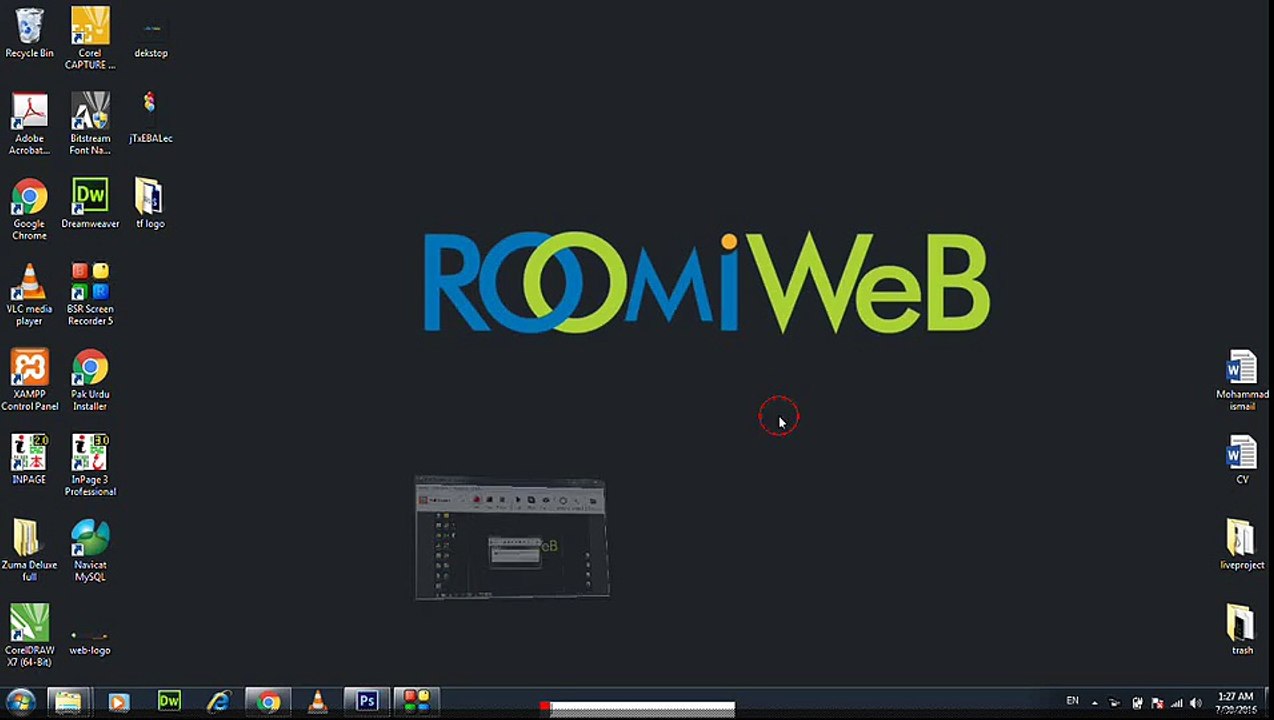The width and height of the screenshot is (1274, 720).
Task: Open the media player taskbar icon
Action: tap(118, 702)
